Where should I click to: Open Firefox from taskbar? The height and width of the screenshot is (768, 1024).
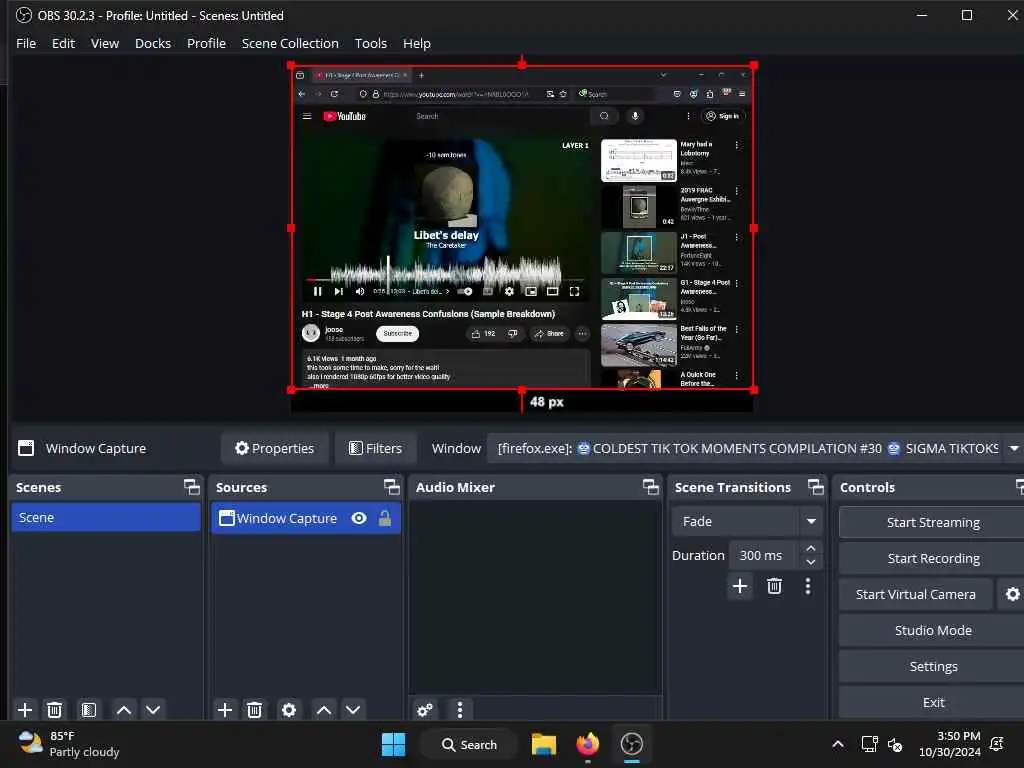pos(588,744)
